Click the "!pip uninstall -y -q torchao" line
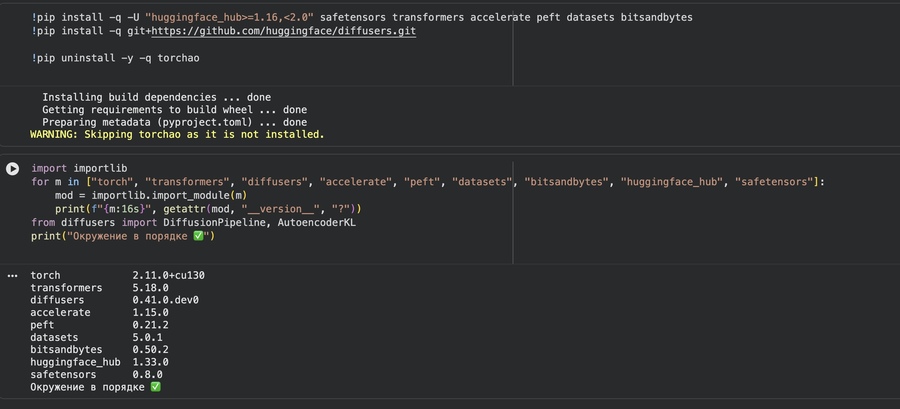The image size is (900, 409). (115, 58)
